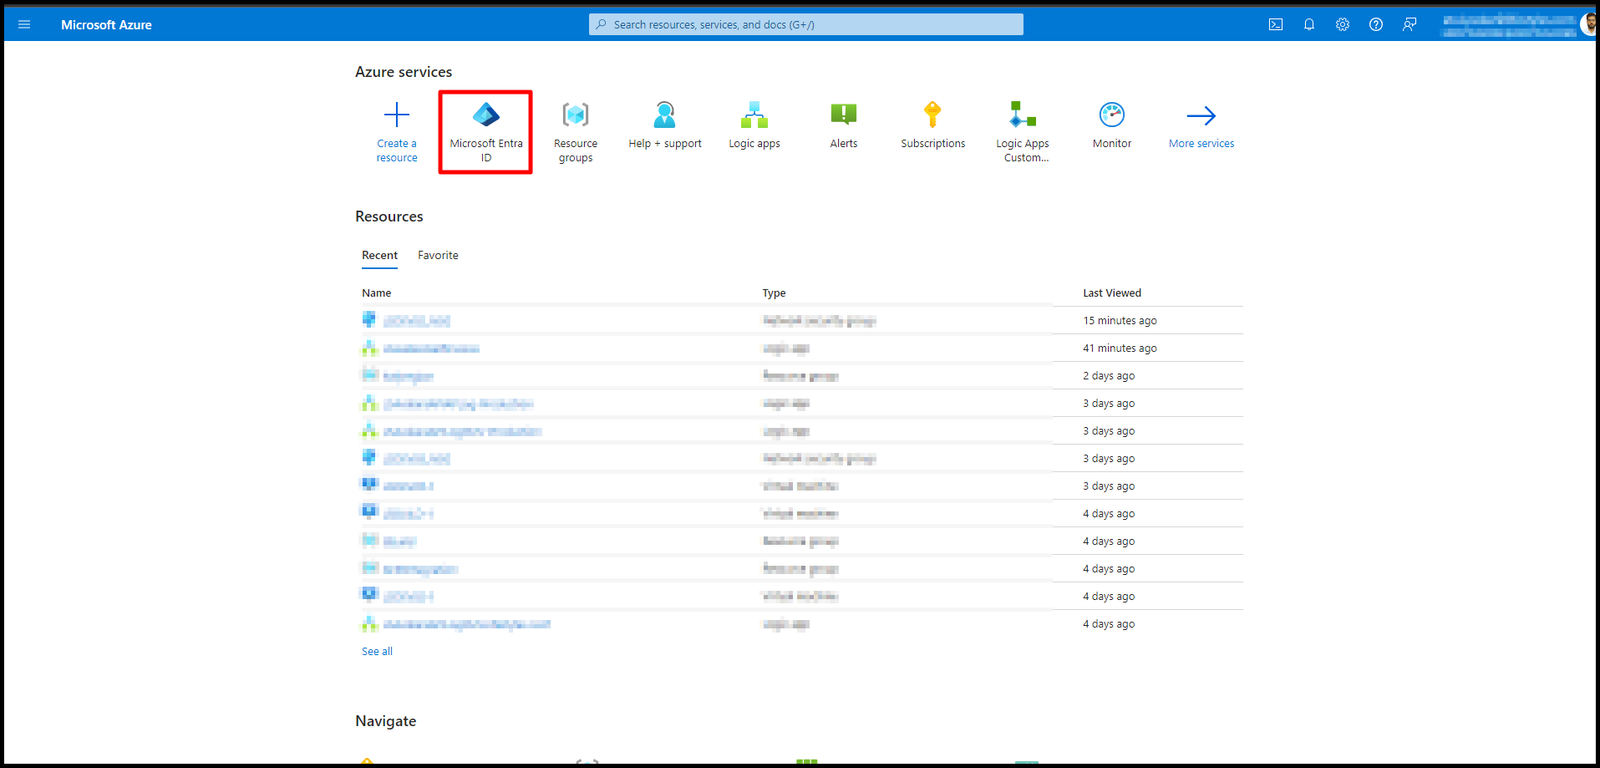1600x768 pixels.
Task: Switch to the Favorite resources tab
Action: [438, 256]
